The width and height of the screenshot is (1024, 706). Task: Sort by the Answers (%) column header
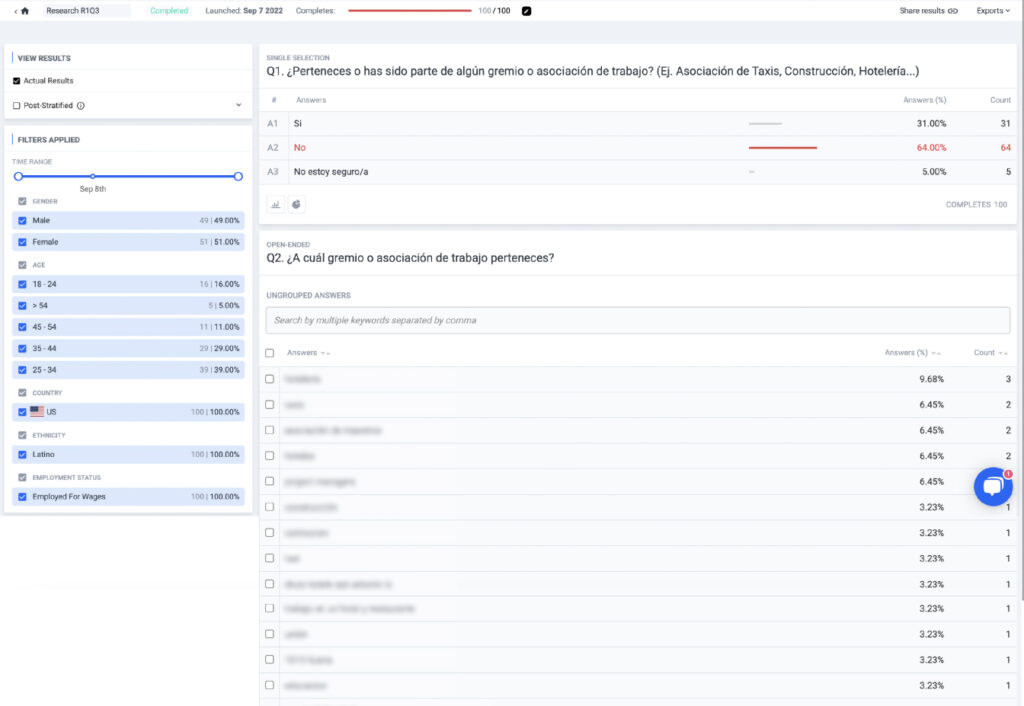(906, 353)
